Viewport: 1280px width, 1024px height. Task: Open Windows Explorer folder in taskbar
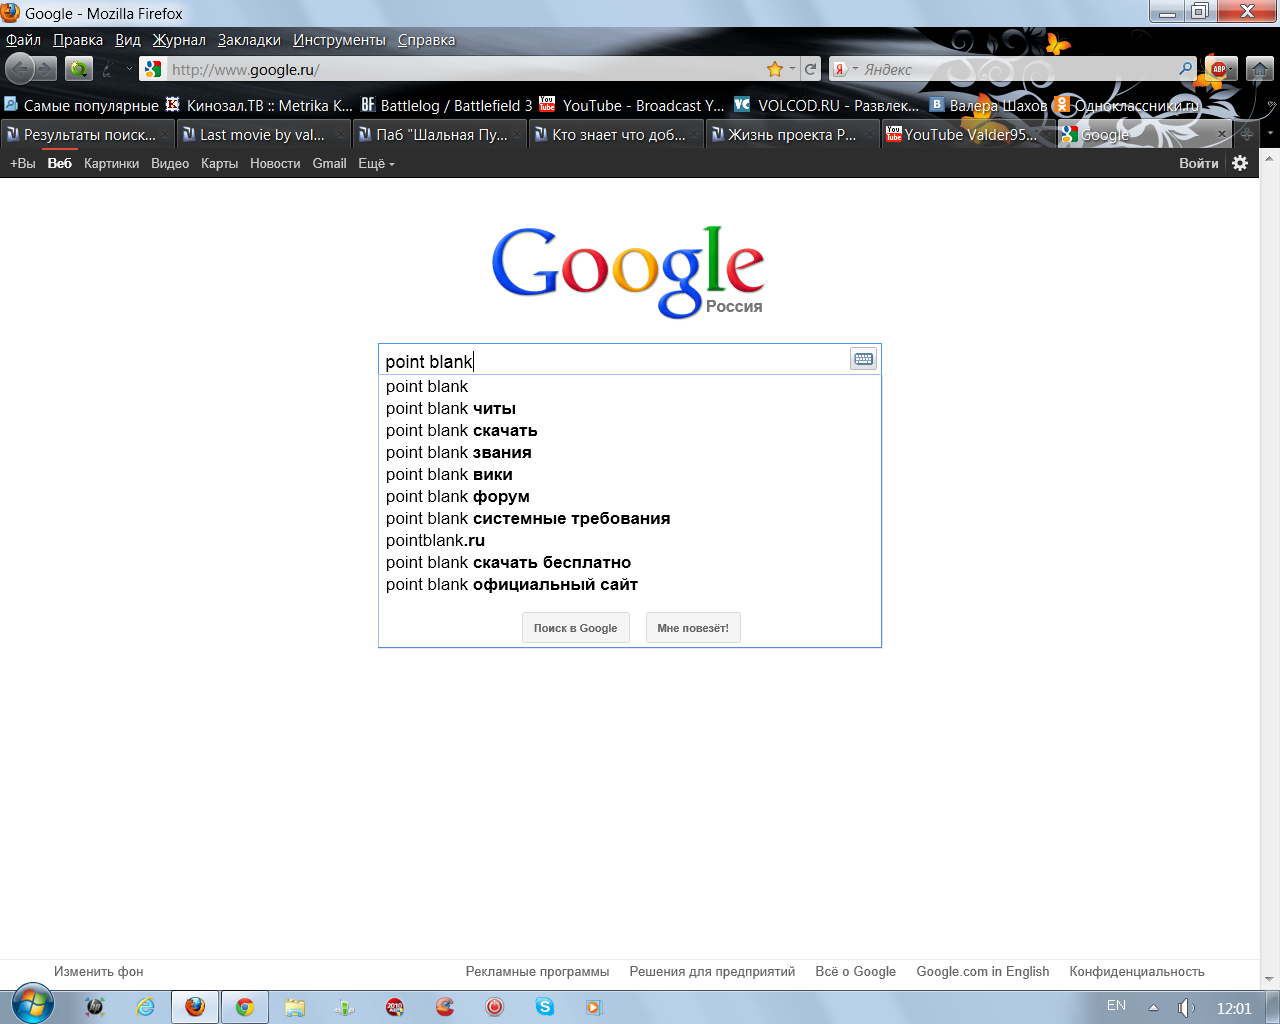[x=295, y=1007]
